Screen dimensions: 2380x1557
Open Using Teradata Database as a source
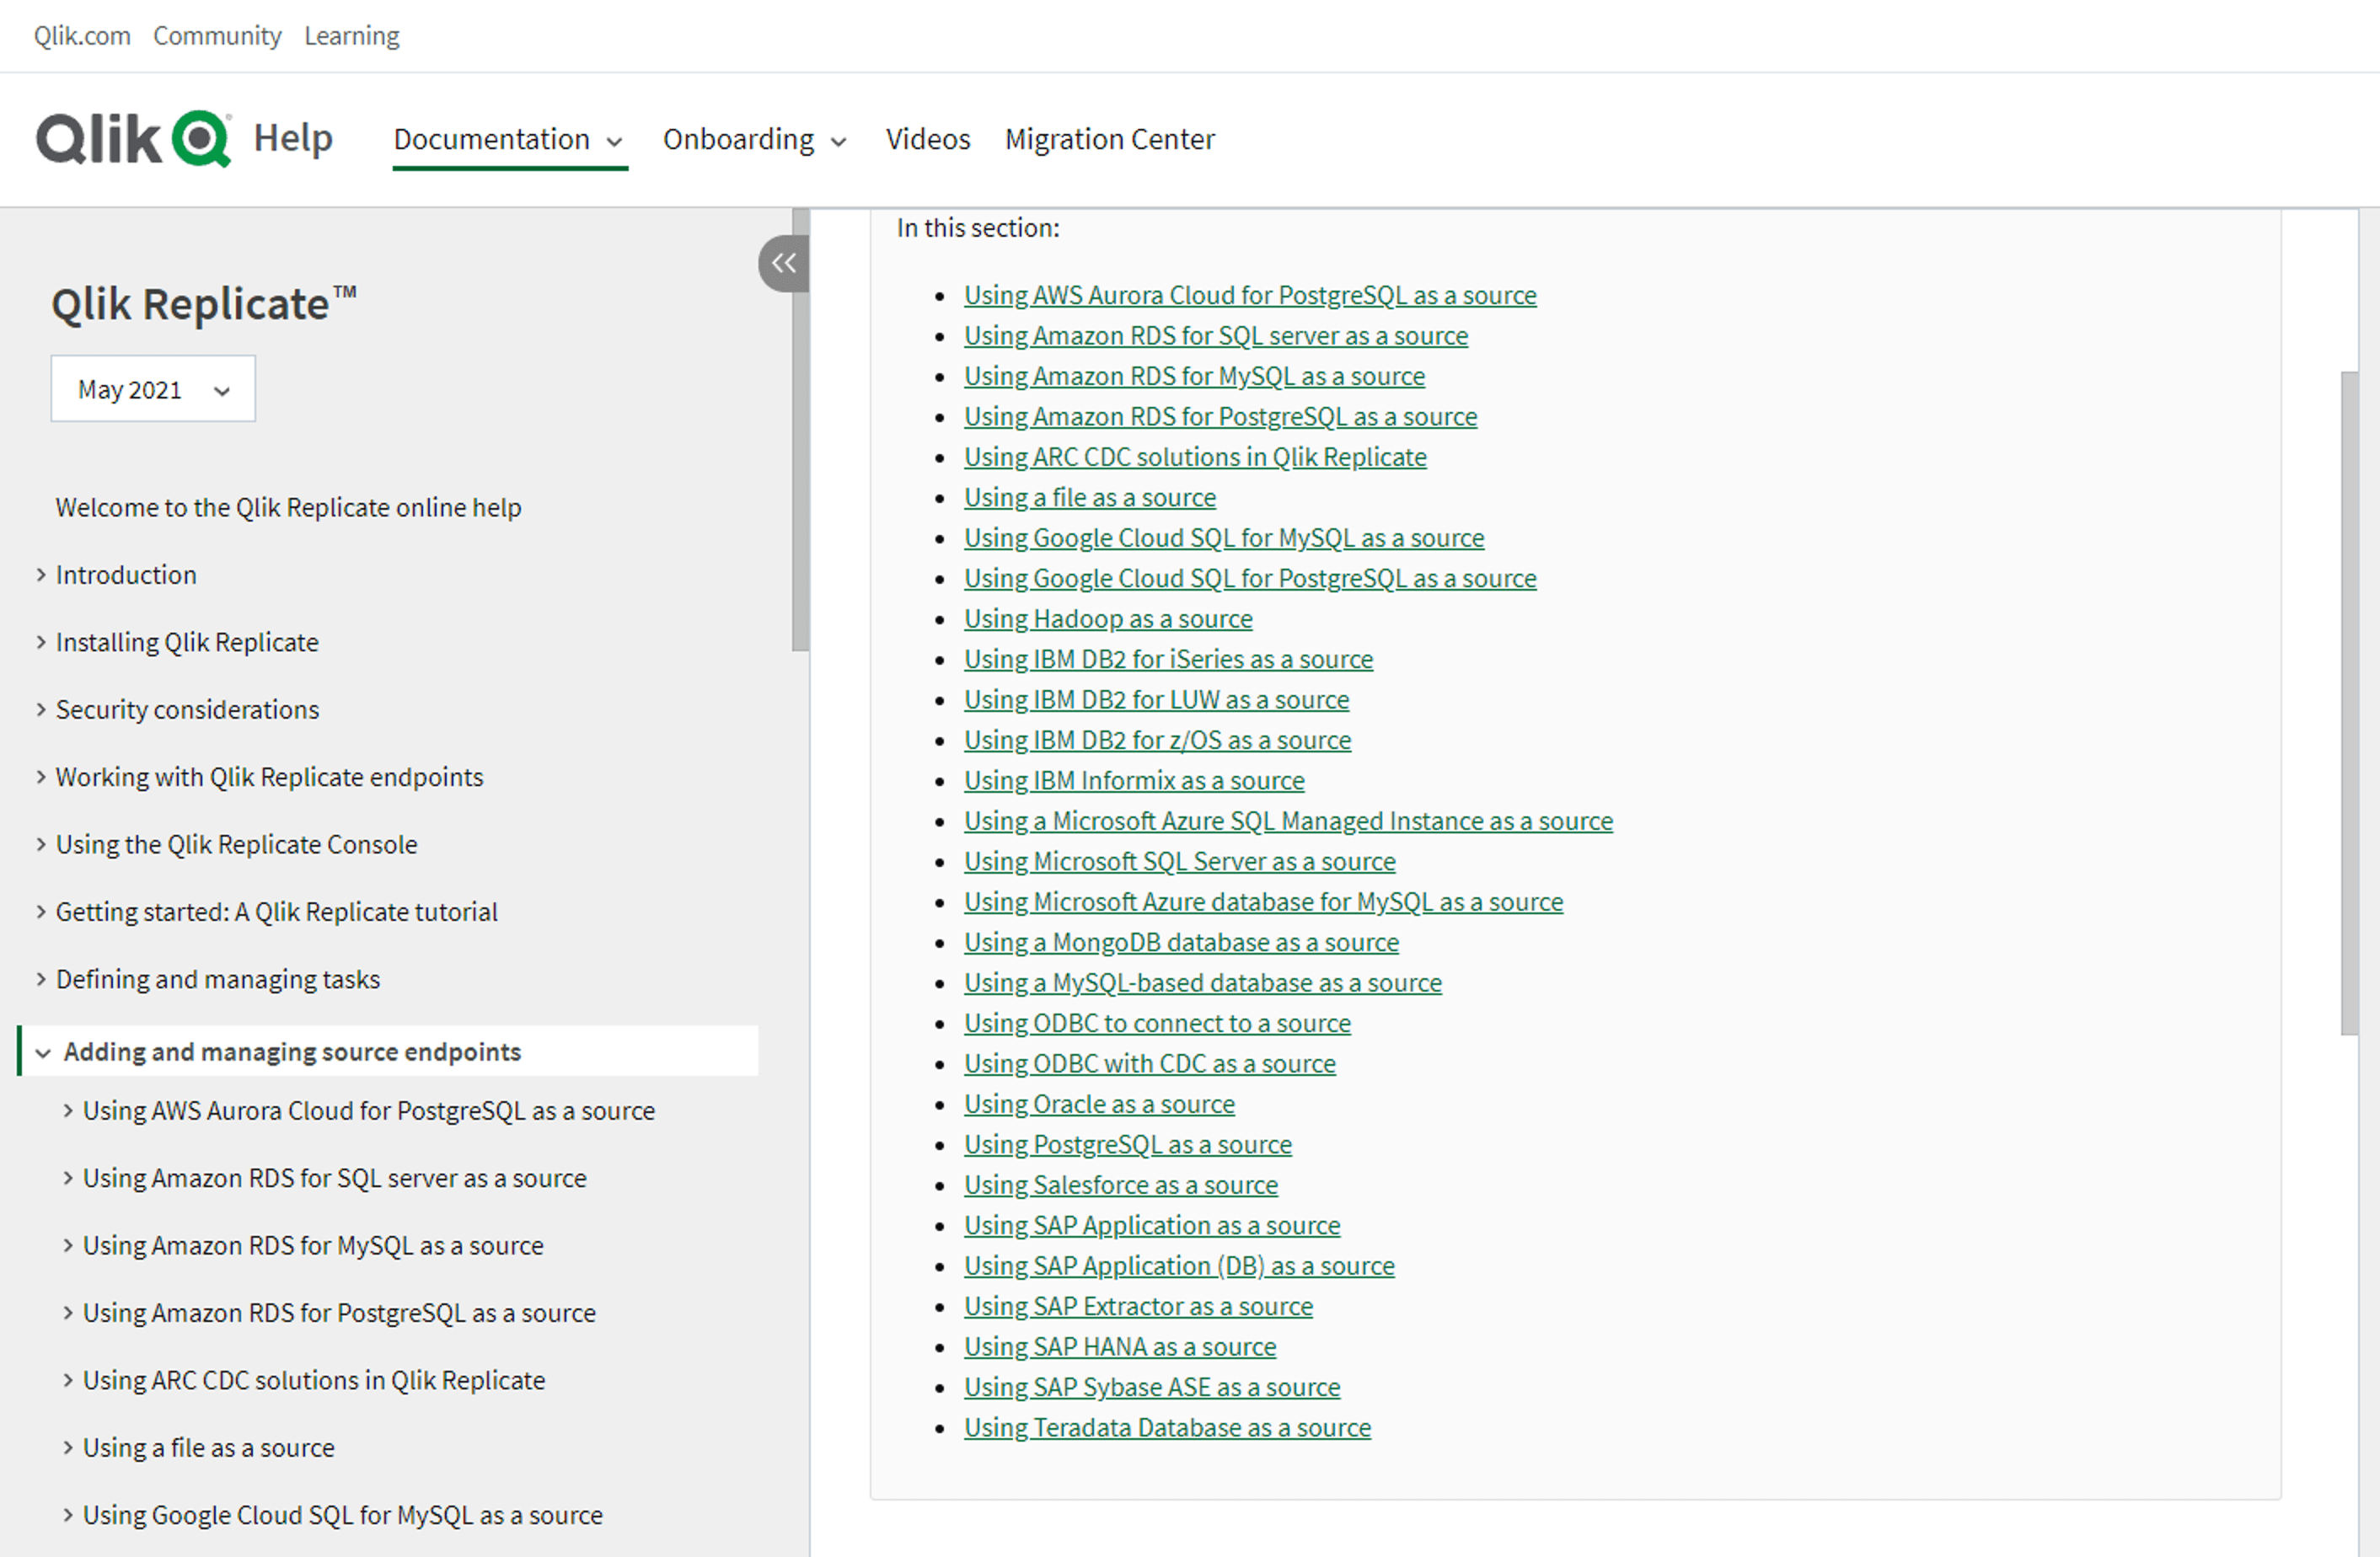[1166, 1428]
